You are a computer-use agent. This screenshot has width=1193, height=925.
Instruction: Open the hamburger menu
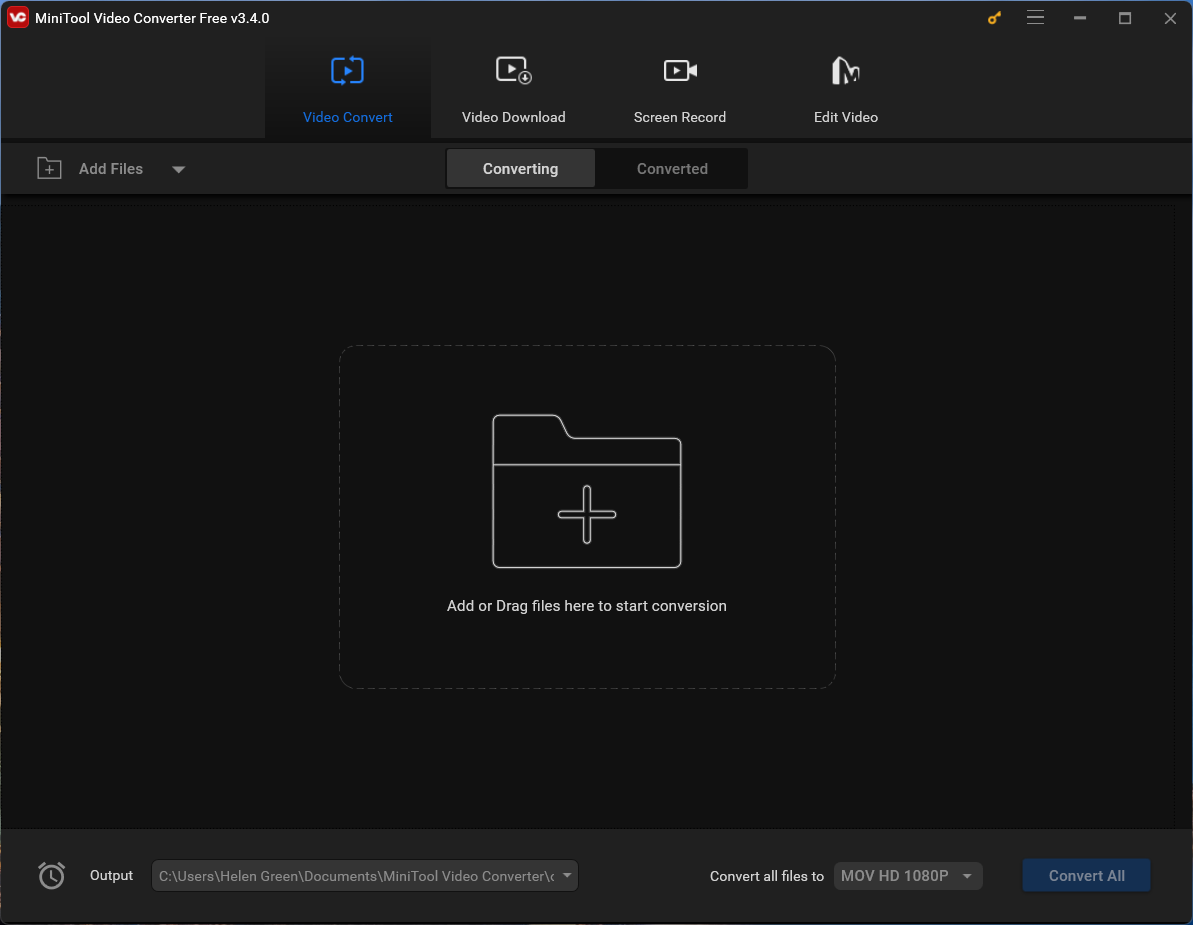1035,17
